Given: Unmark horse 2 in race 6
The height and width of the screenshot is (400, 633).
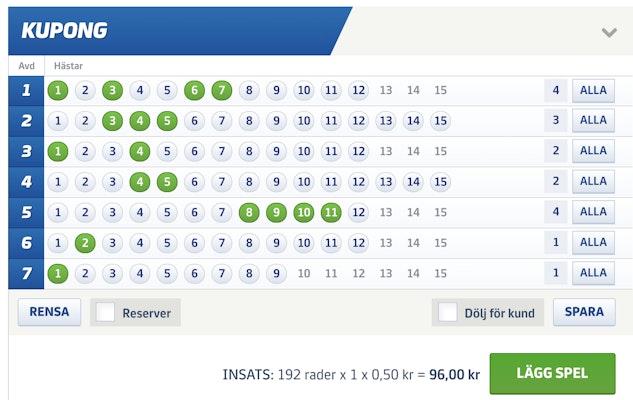Looking at the screenshot, I should tap(85, 243).
